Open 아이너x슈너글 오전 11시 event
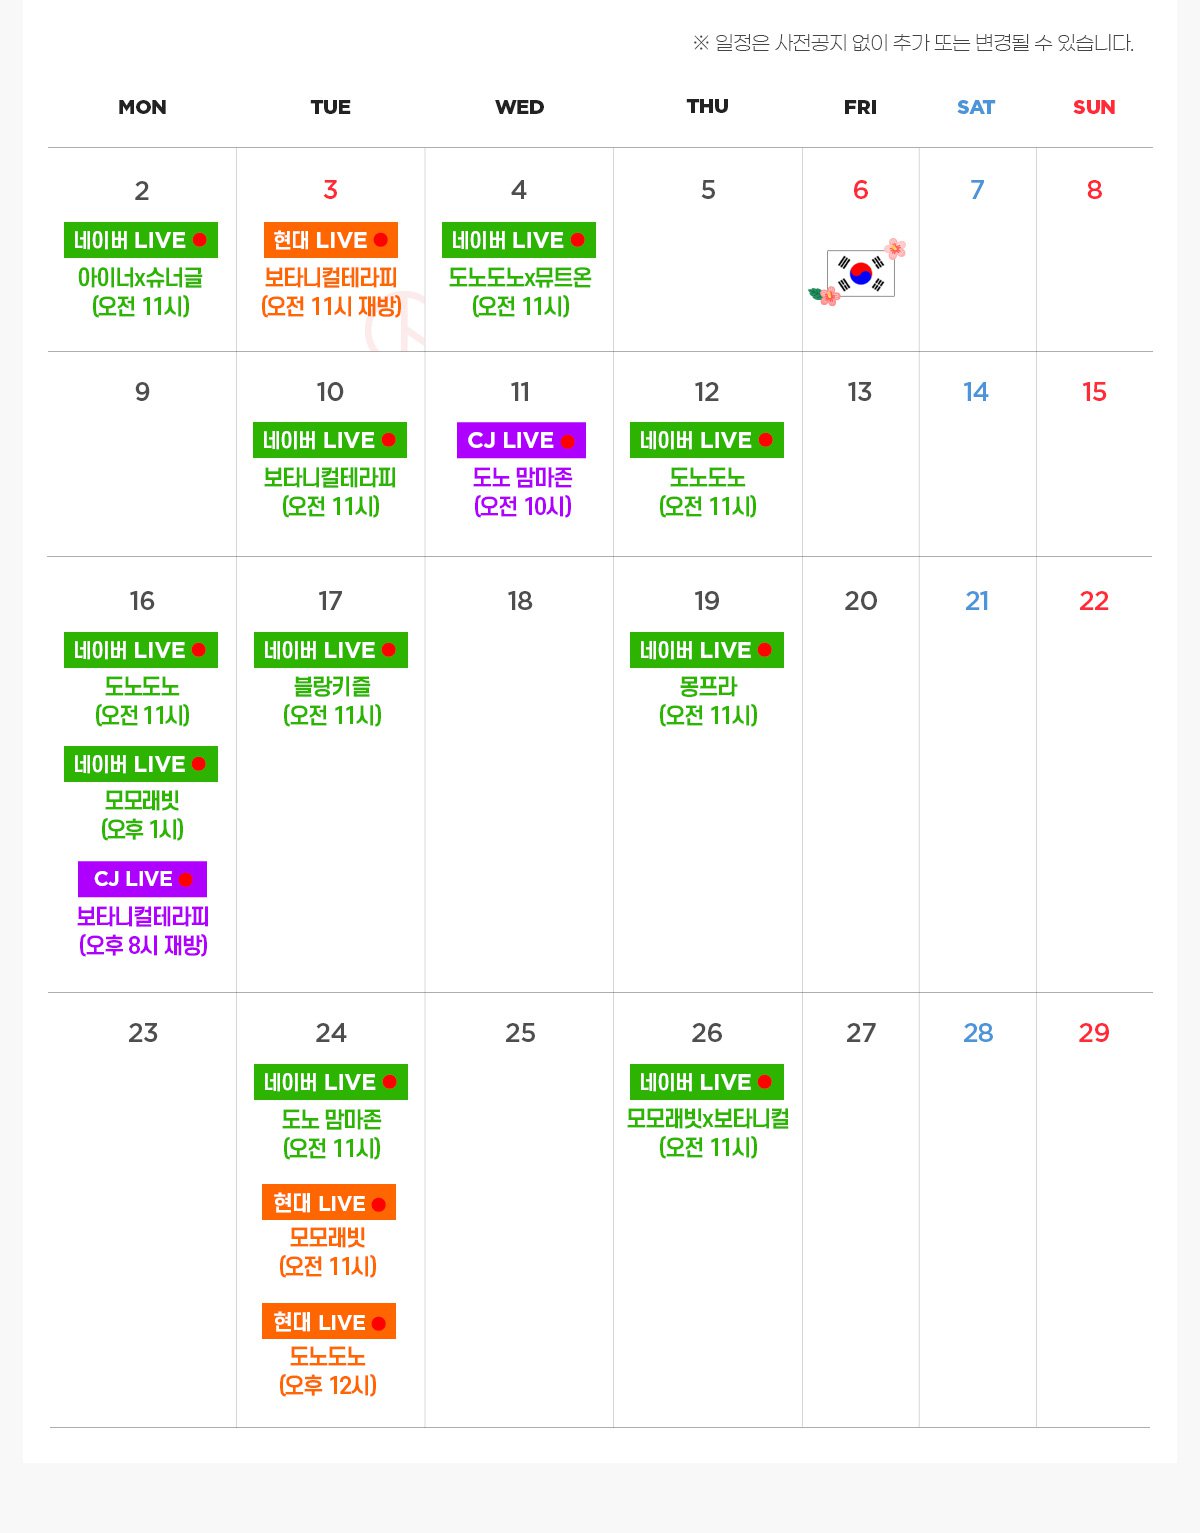Viewport: 1200px width, 1533px height. [141, 291]
